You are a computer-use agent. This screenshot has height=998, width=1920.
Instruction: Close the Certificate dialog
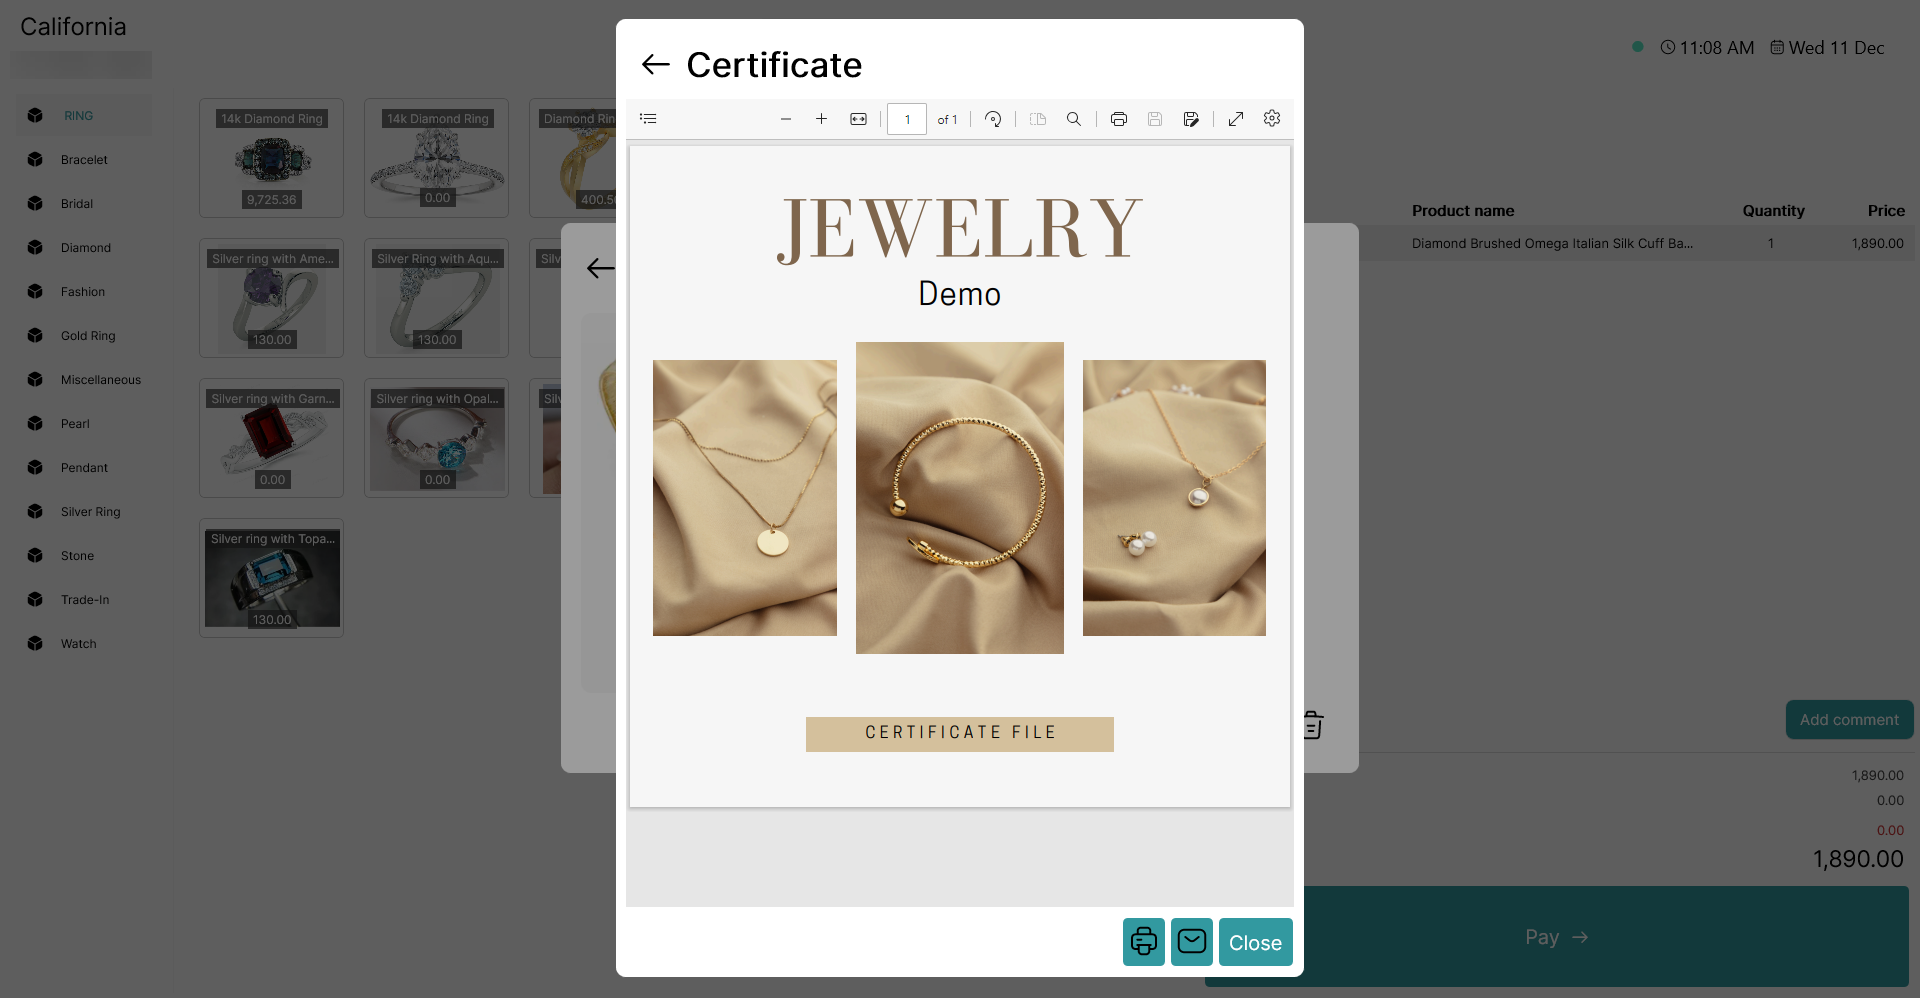(1255, 942)
